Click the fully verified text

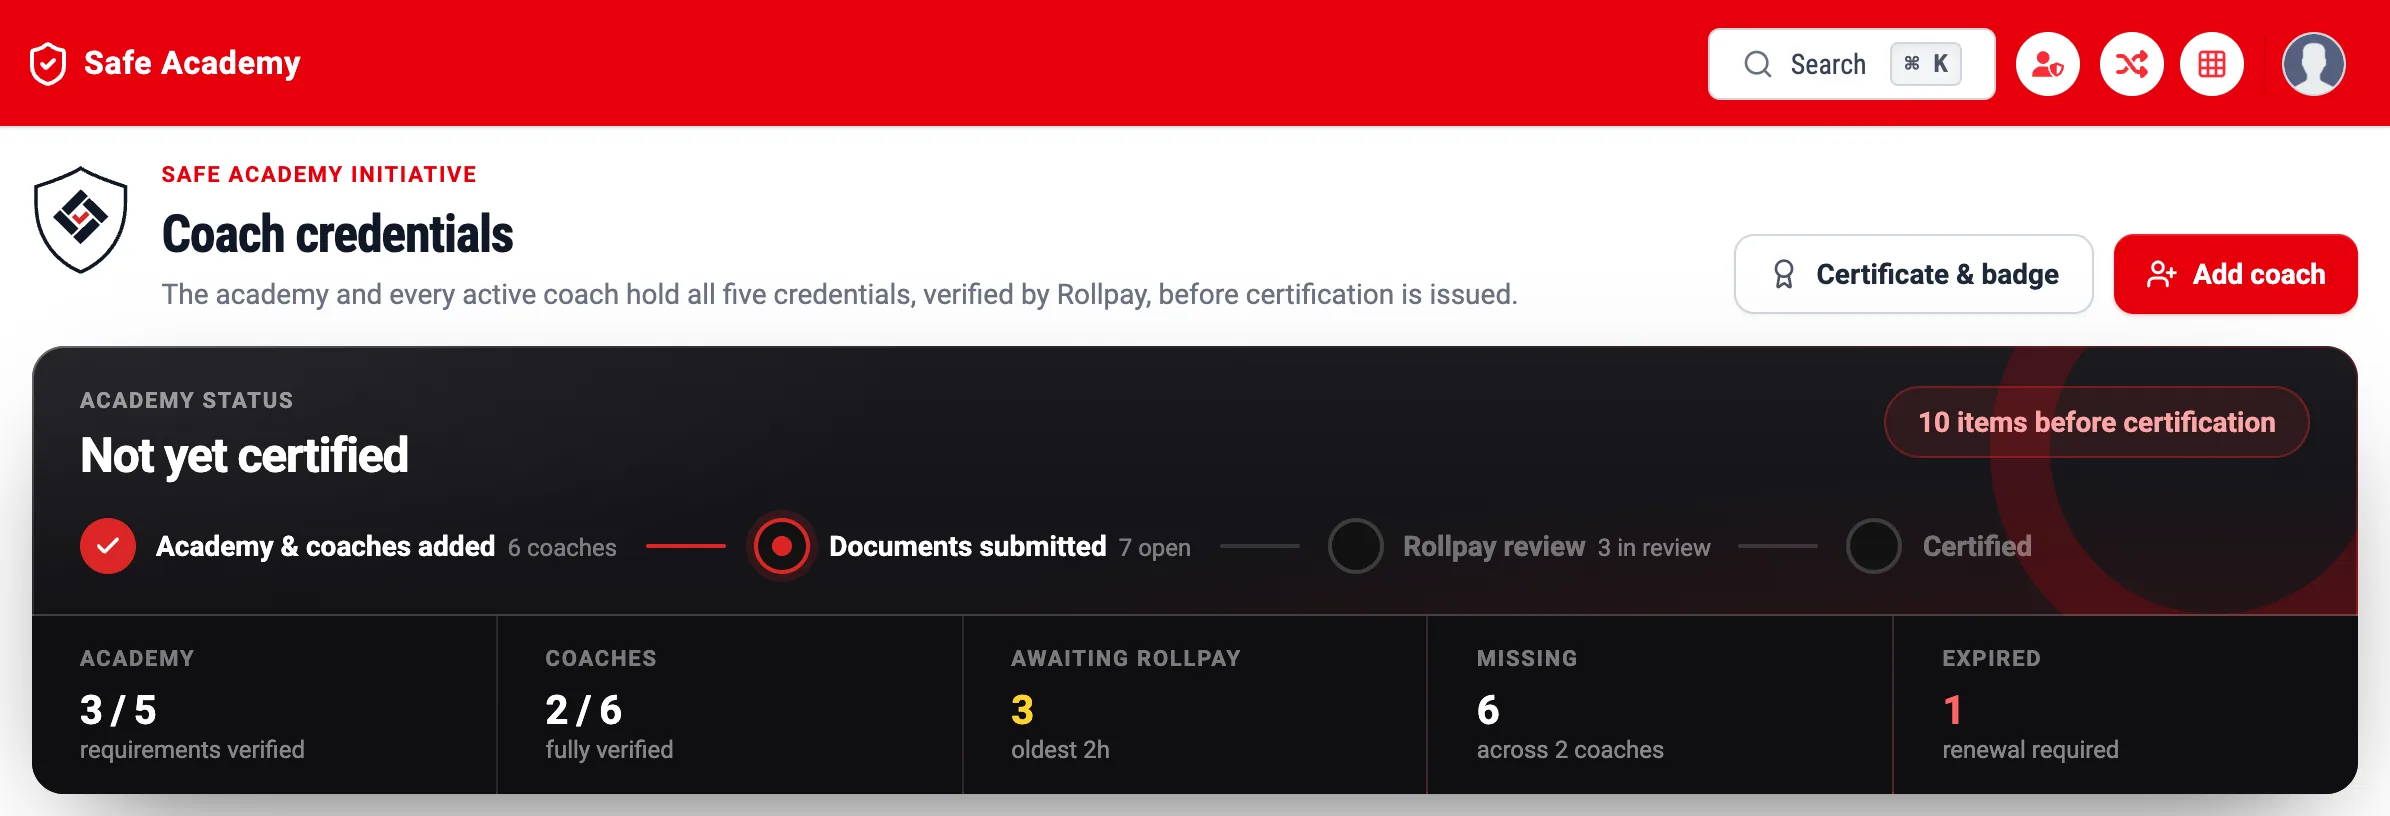click(609, 750)
